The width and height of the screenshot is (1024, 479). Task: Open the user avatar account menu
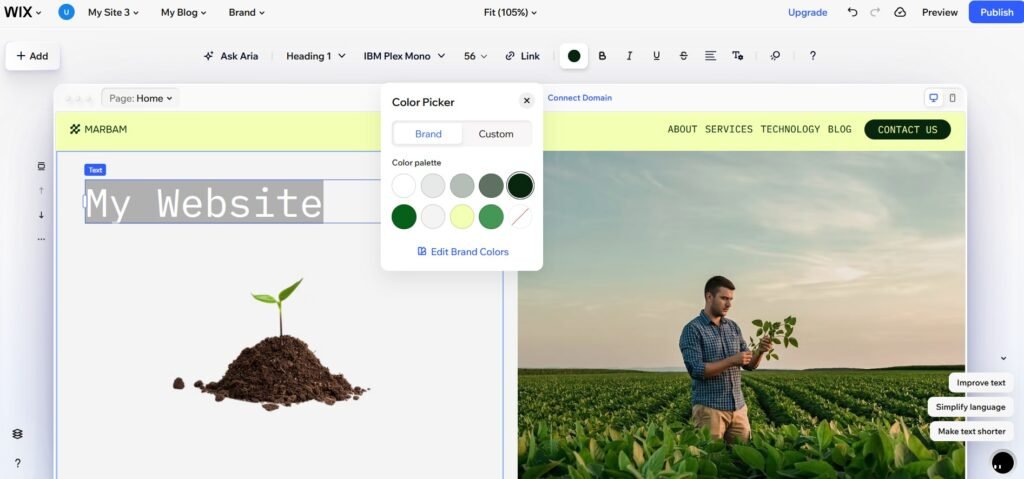coord(66,12)
